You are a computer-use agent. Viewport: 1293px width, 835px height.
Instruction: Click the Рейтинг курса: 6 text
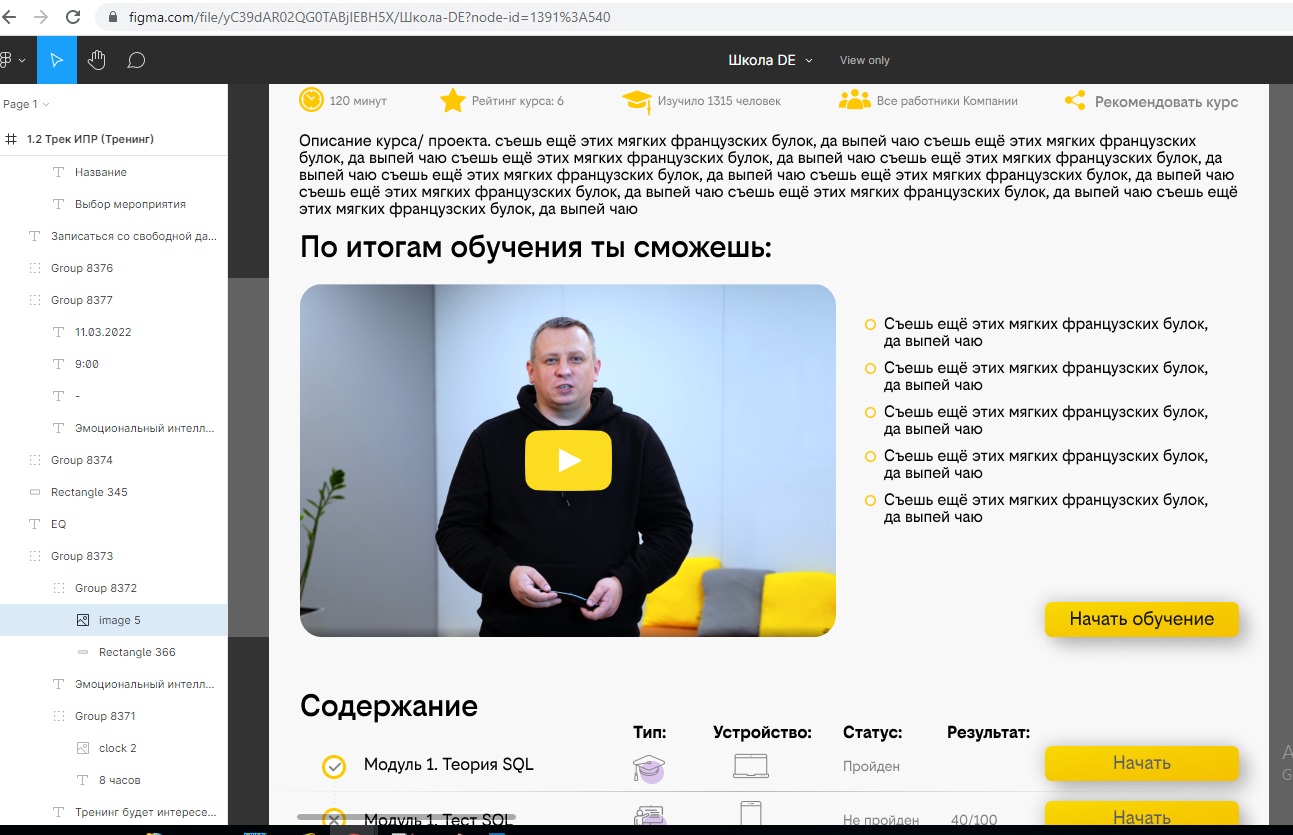point(518,101)
